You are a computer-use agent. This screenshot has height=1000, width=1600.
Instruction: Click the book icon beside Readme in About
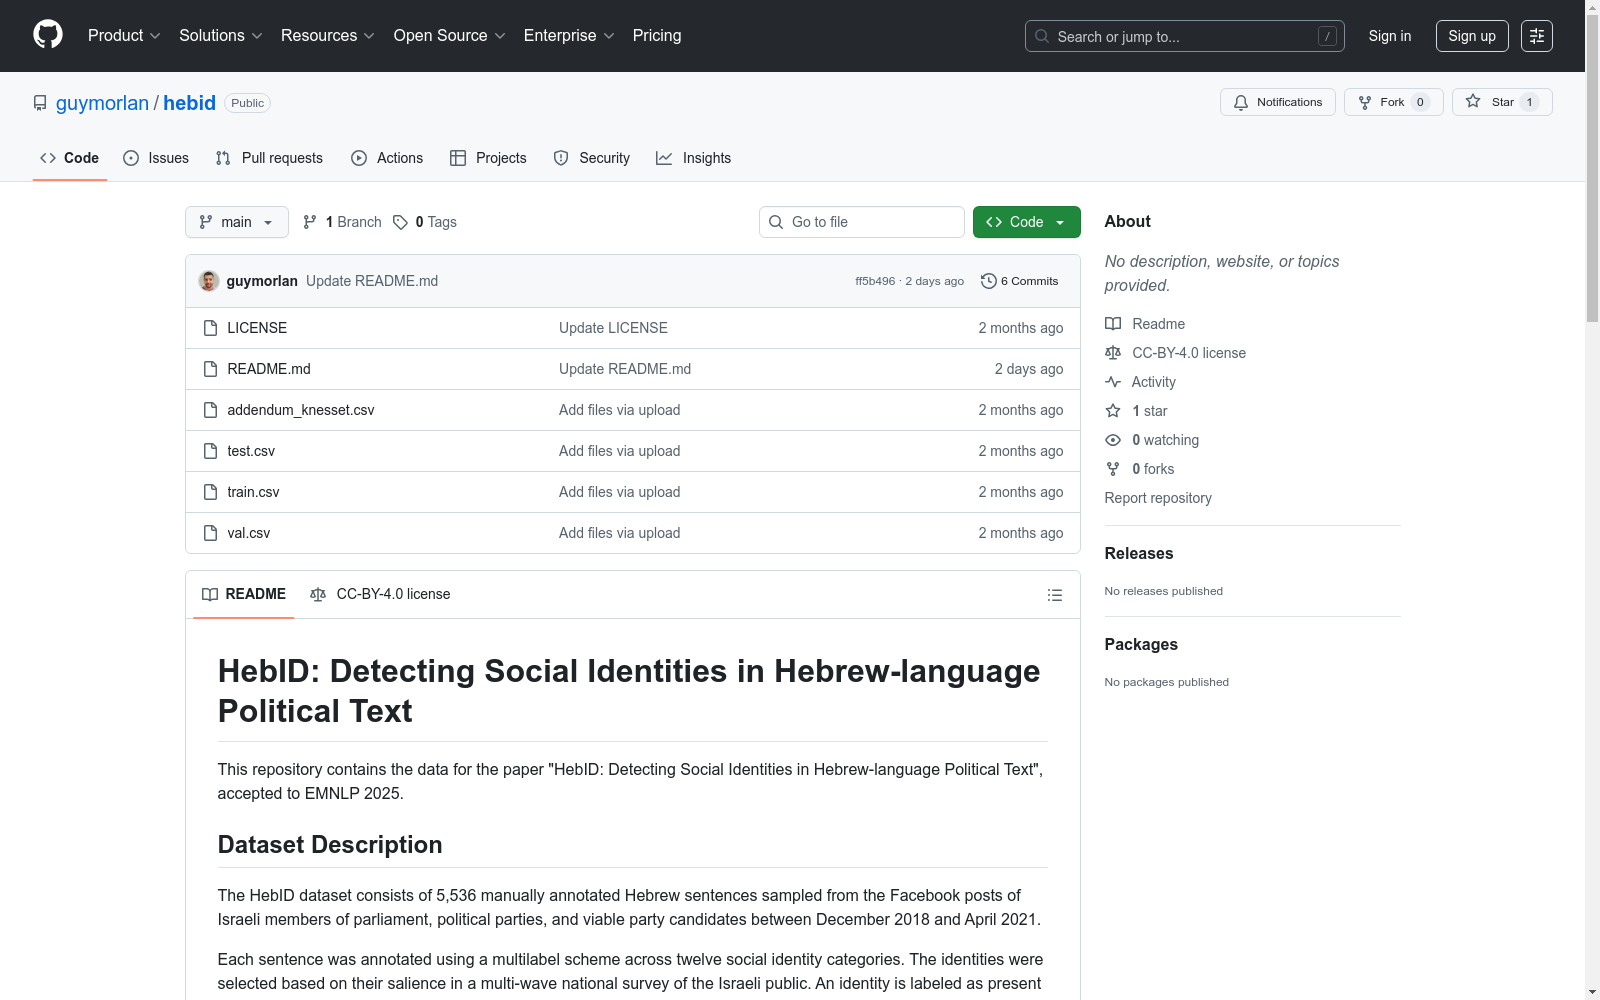coord(1113,324)
